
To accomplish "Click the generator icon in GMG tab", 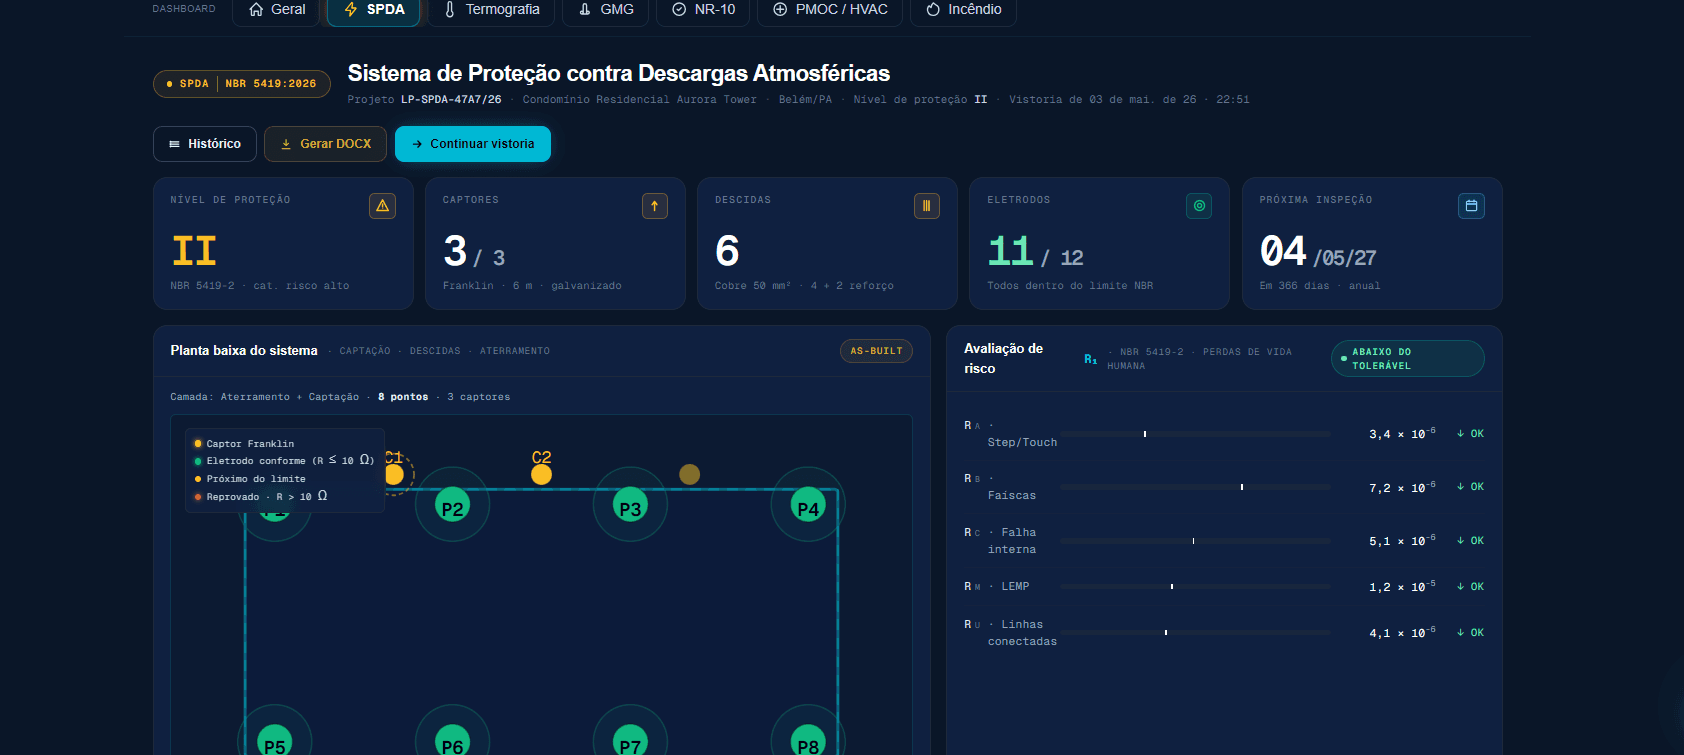I will (585, 9).
